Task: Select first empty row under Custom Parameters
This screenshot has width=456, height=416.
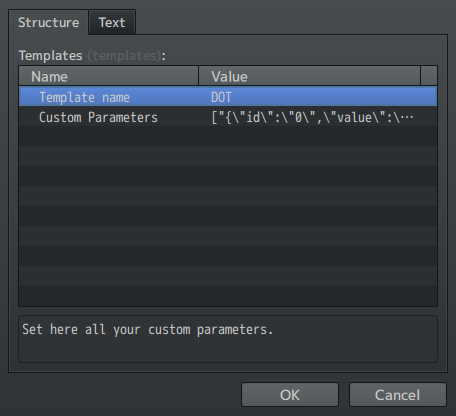Action: point(228,136)
